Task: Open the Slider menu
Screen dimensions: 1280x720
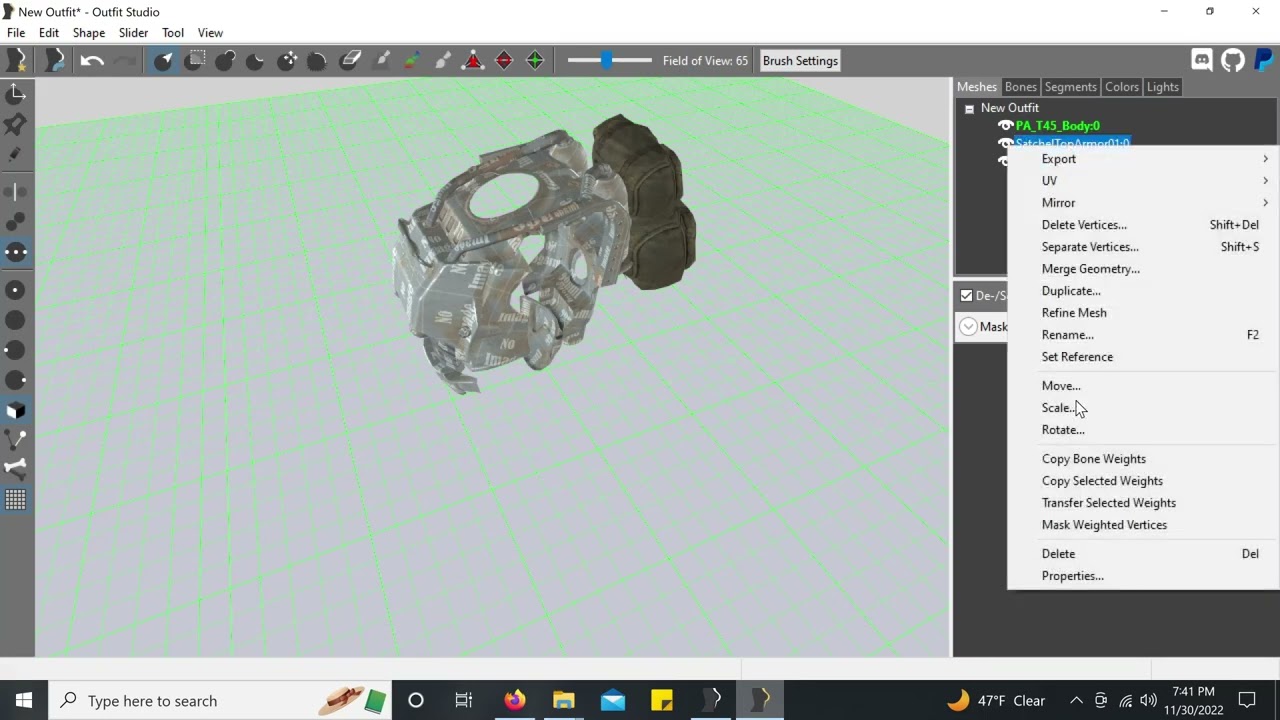Action: 133,33
